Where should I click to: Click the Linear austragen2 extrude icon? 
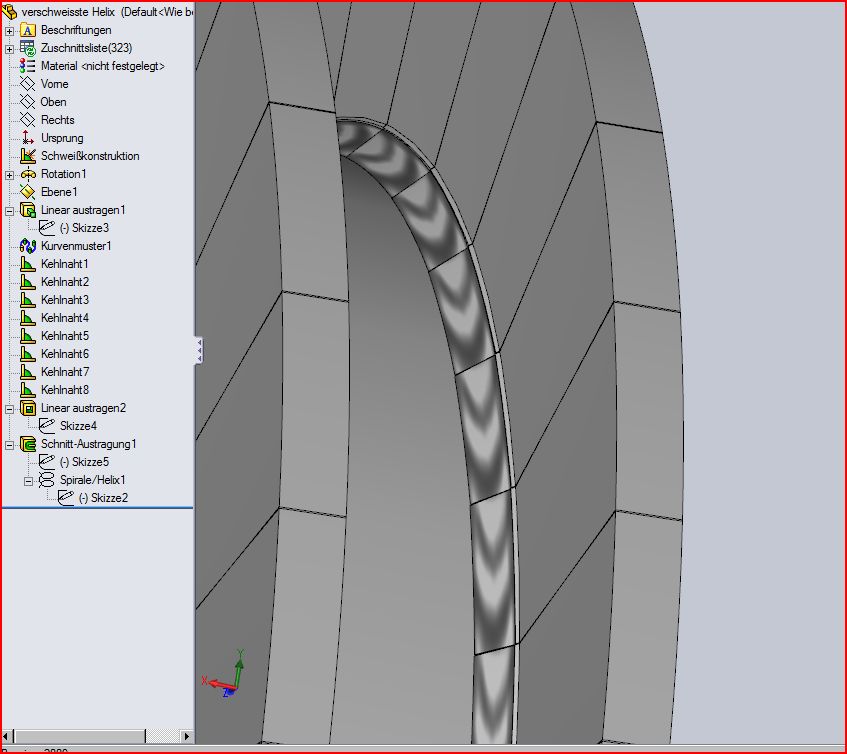pyautogui.click(x=28, y=408)
